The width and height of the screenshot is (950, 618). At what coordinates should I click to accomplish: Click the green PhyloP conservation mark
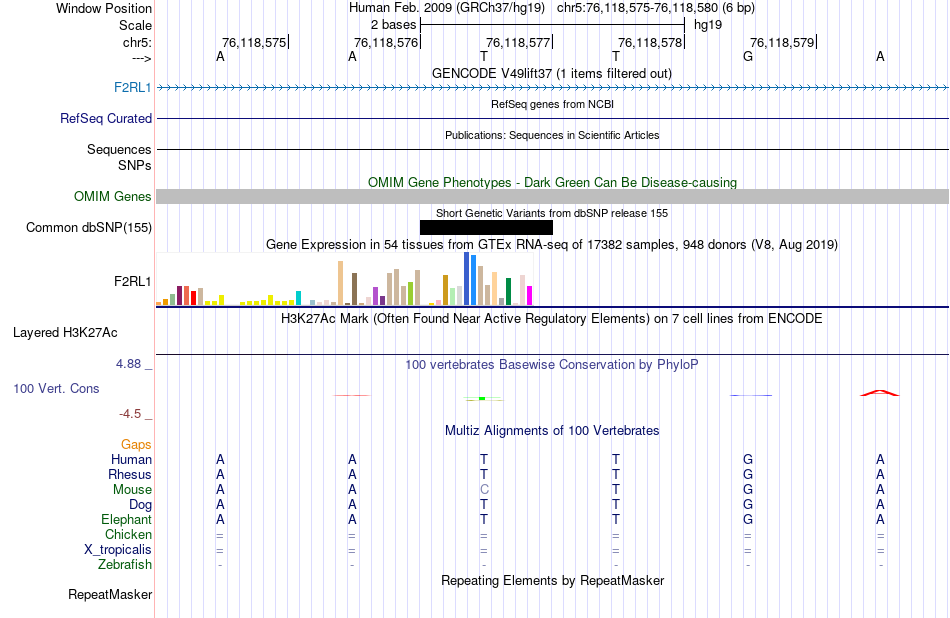(482, 398)
